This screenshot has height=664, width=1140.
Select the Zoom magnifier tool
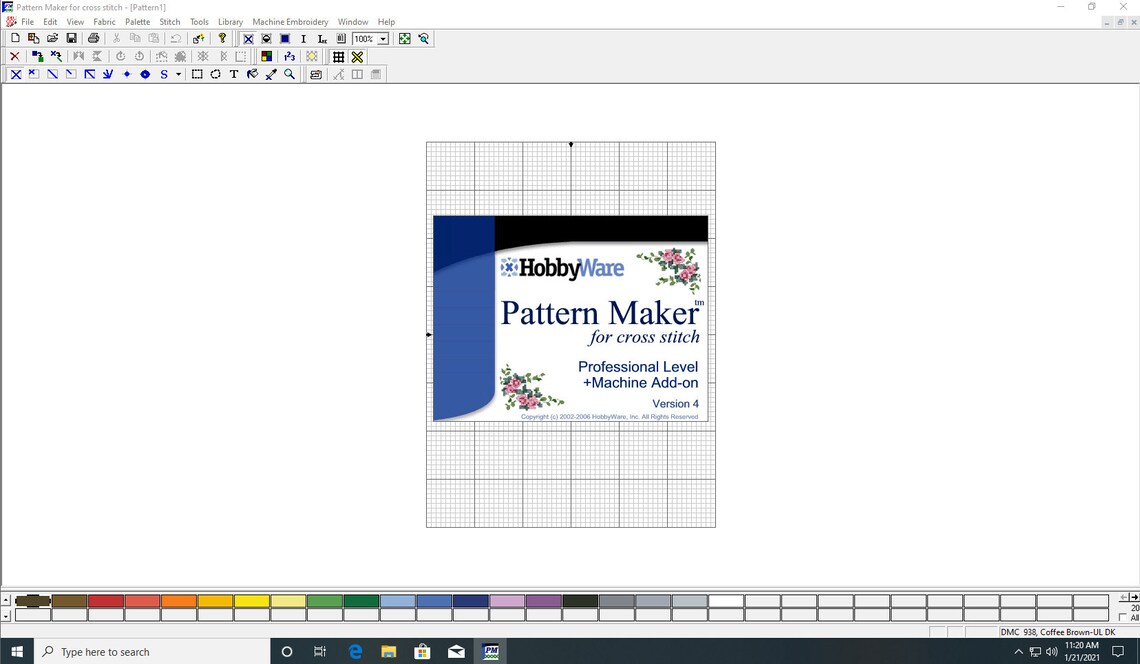[x=289, y=73]
